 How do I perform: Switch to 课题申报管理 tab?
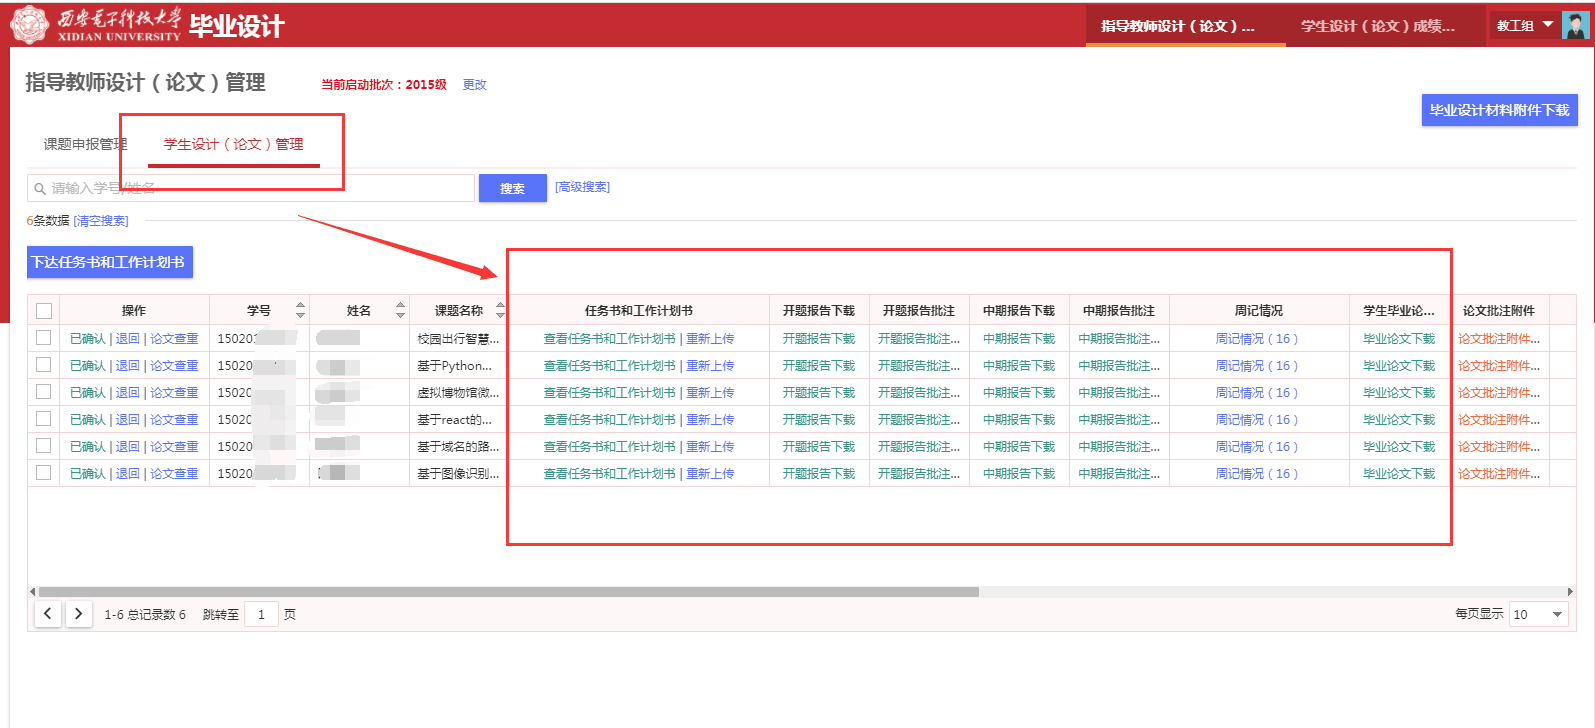pyautogui.click(x=85, y=144)
